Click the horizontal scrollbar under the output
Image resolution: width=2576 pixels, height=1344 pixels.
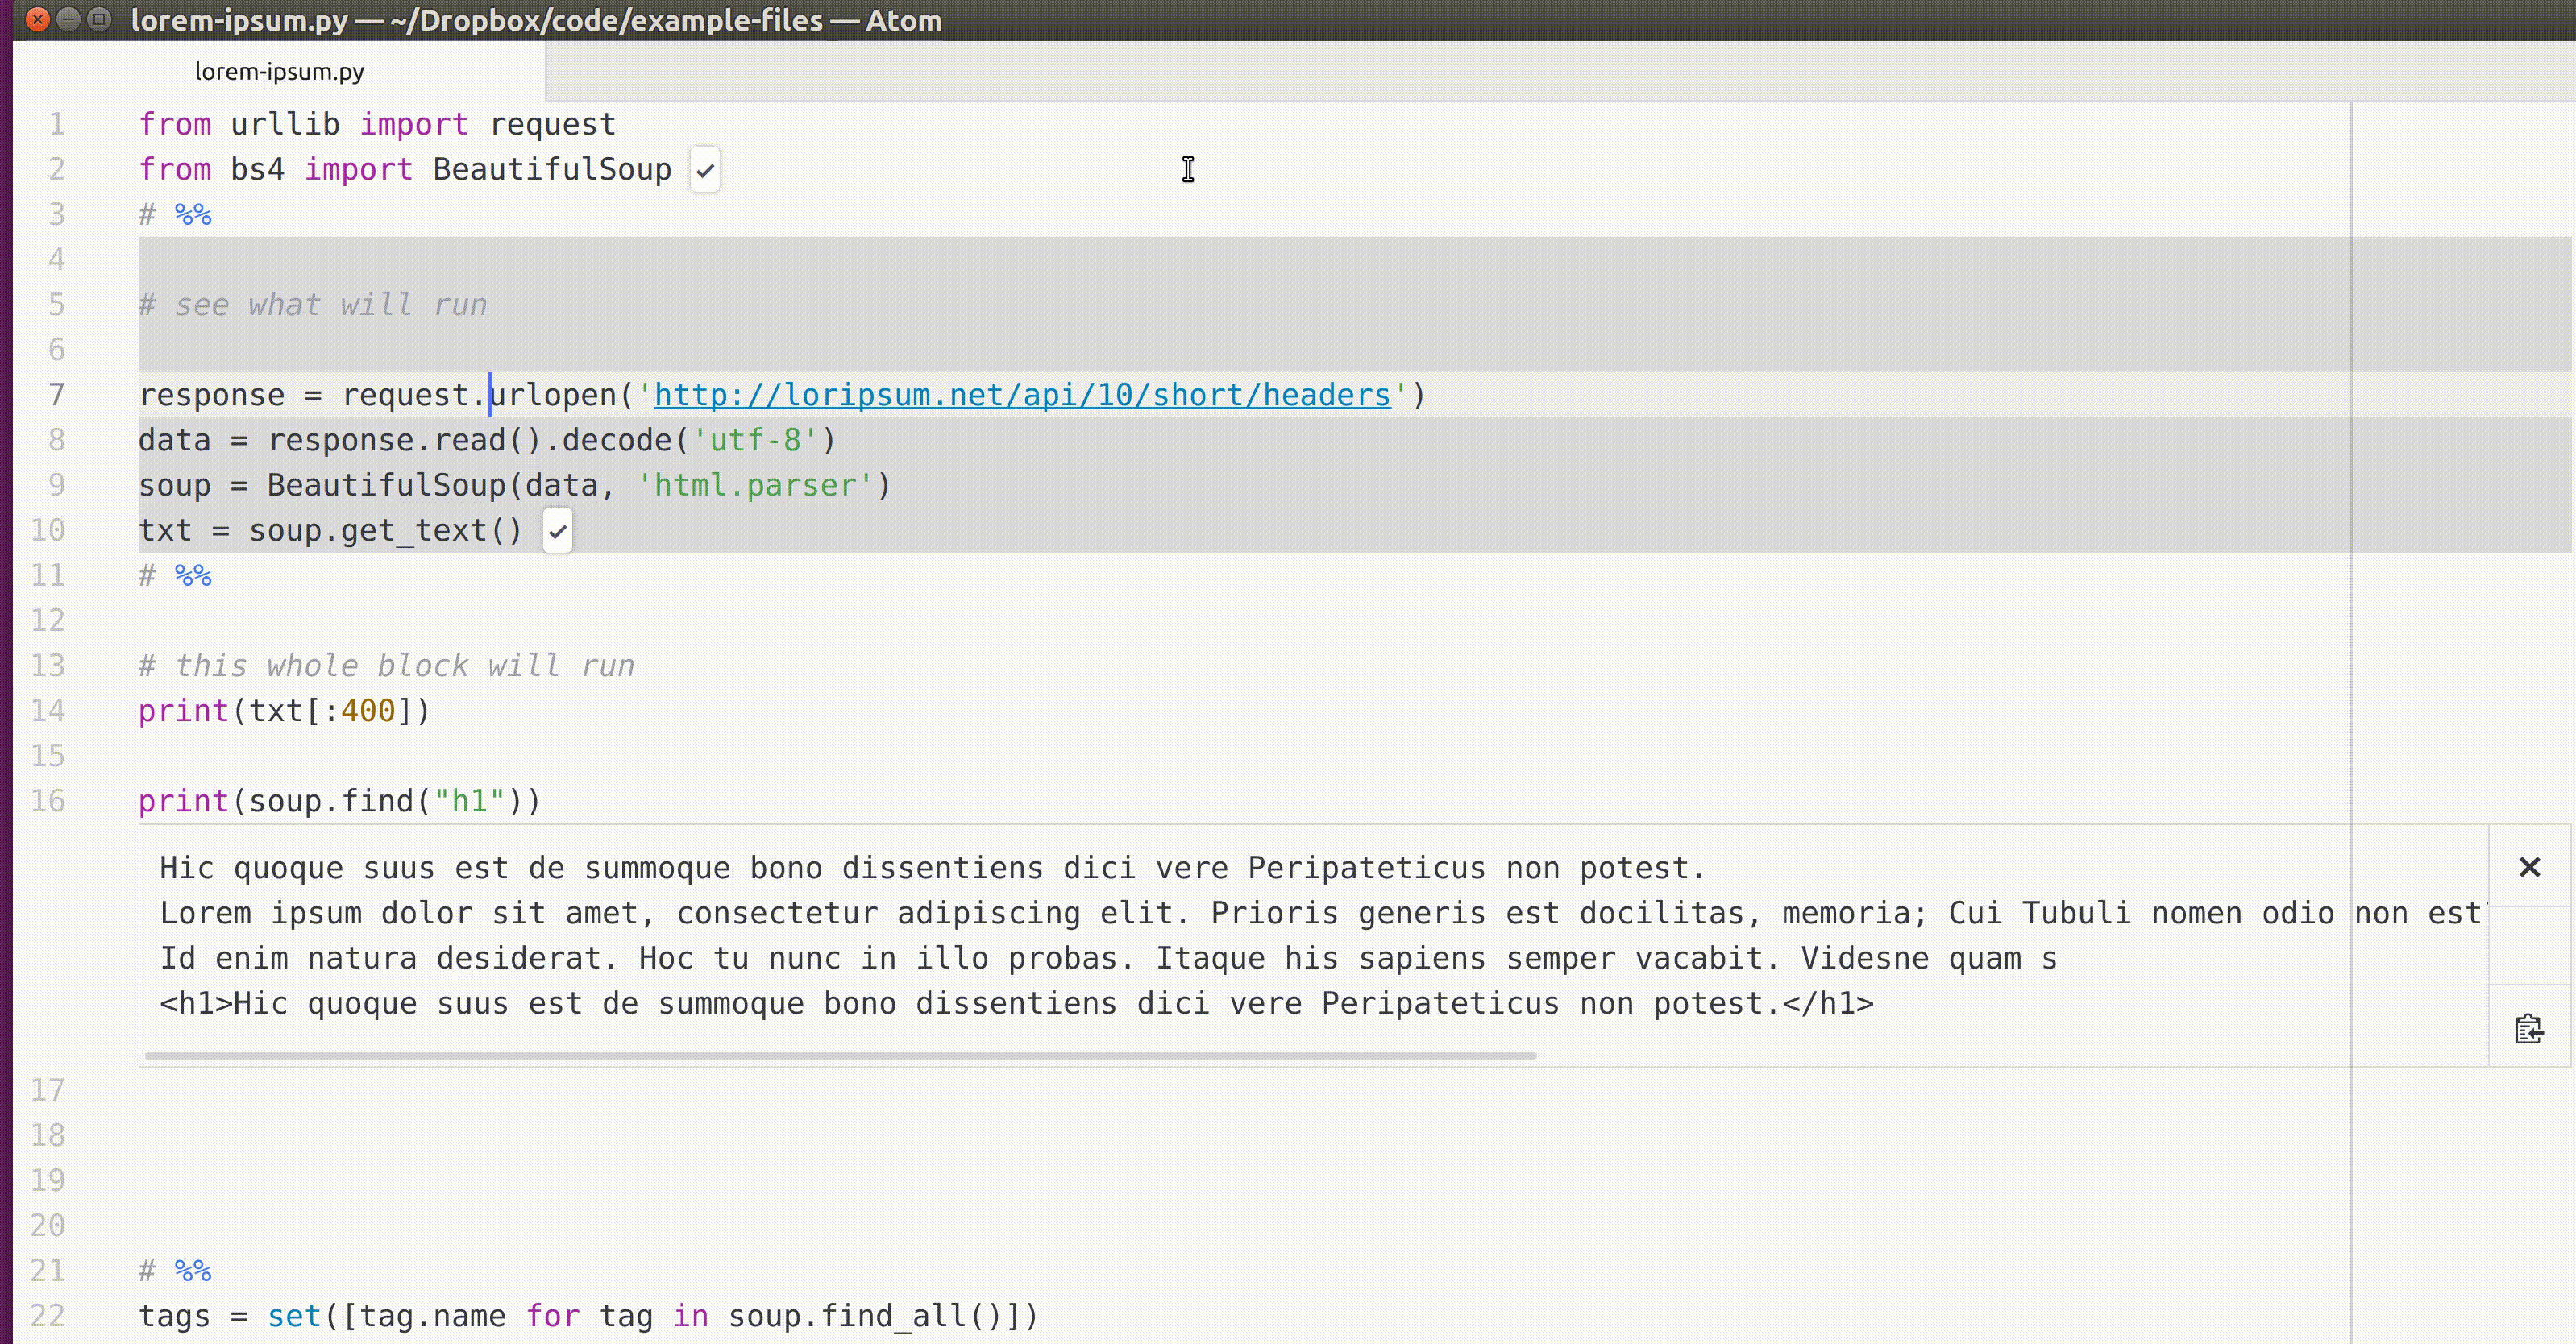click(x=840, y=1055)
